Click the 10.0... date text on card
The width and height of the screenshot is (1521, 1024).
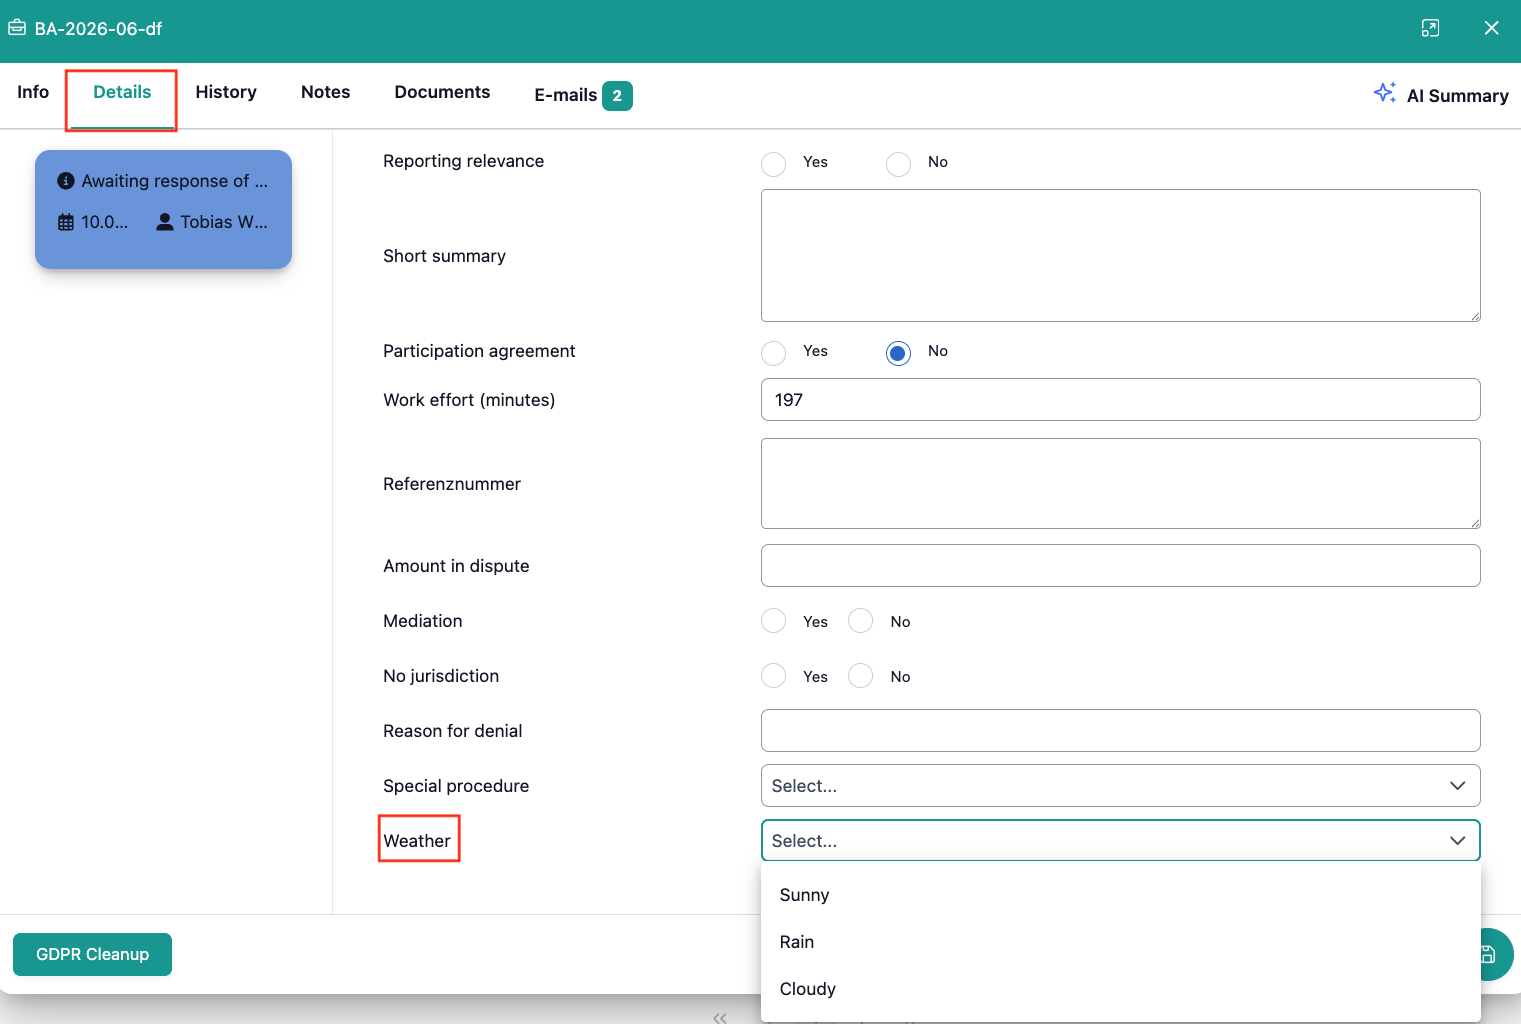[105, 222]
